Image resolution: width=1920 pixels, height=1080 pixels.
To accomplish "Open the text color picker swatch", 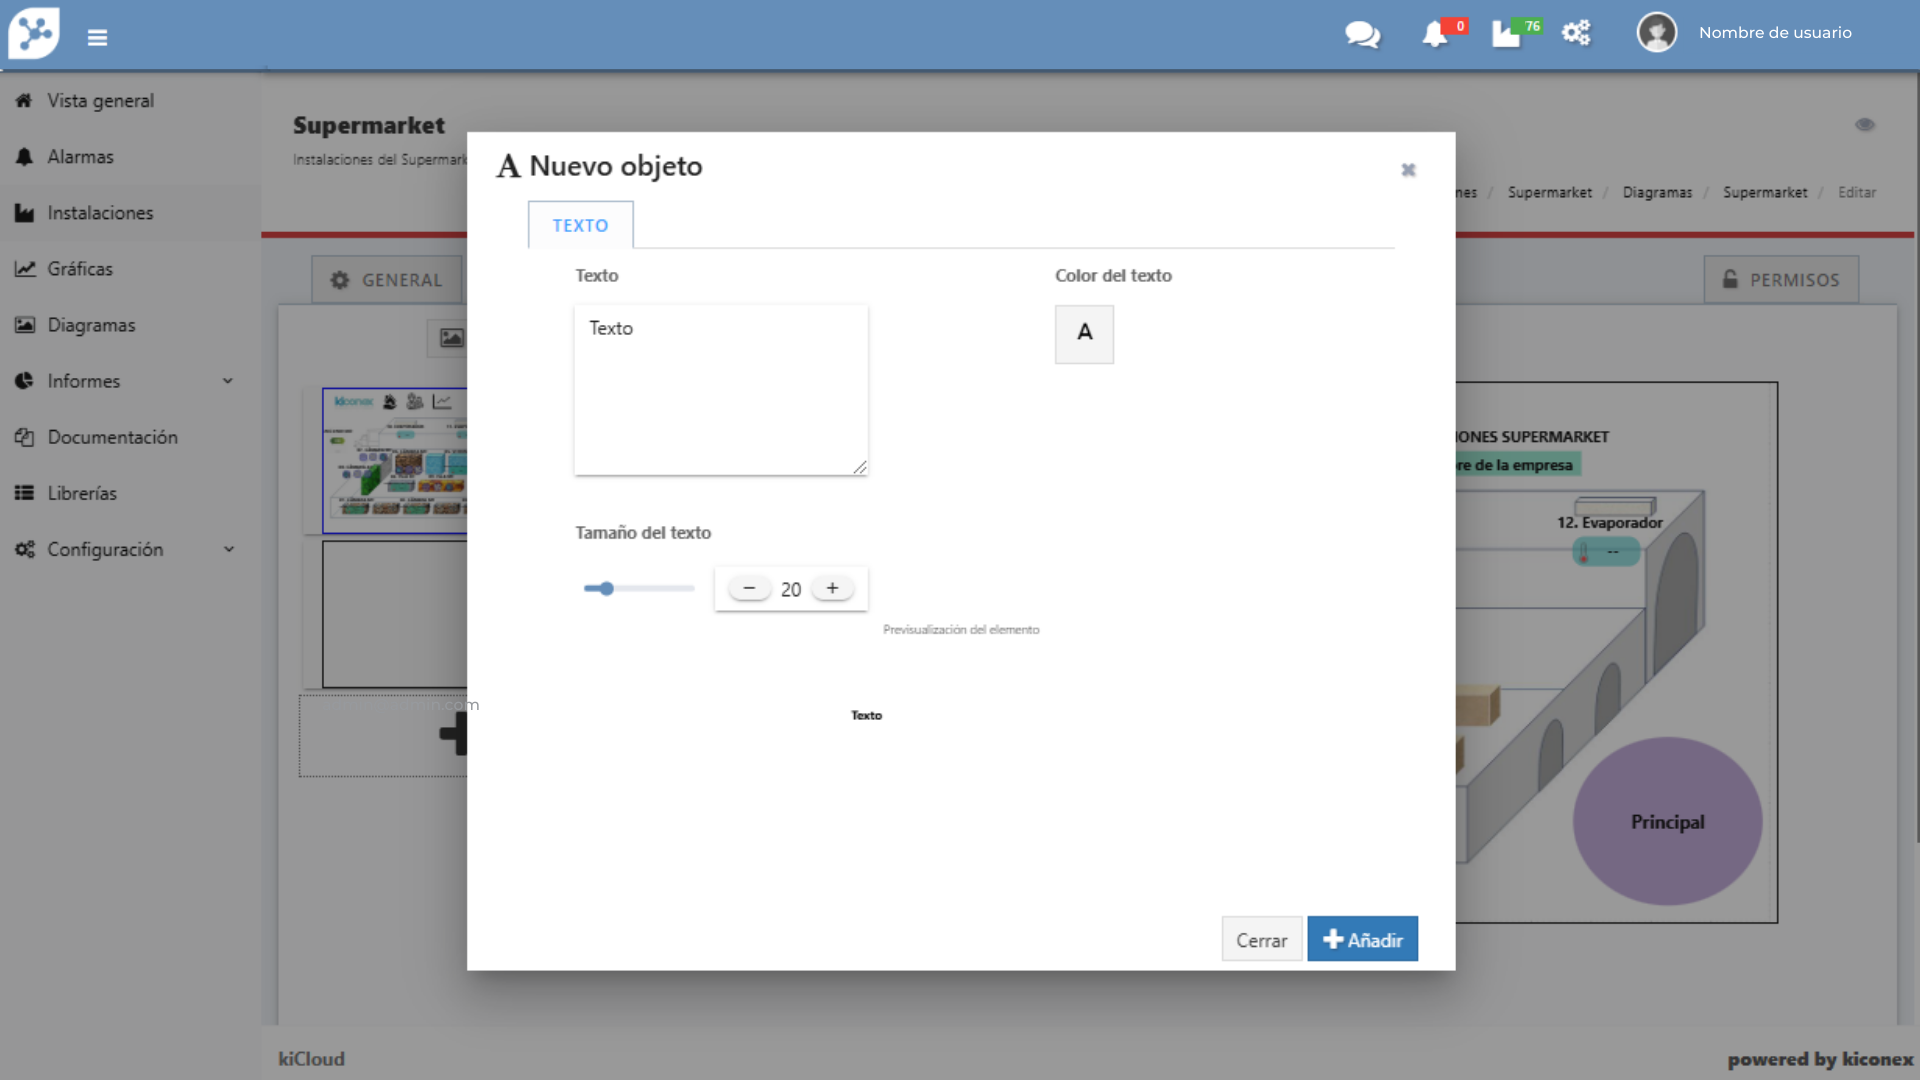I will point(1084,334).
